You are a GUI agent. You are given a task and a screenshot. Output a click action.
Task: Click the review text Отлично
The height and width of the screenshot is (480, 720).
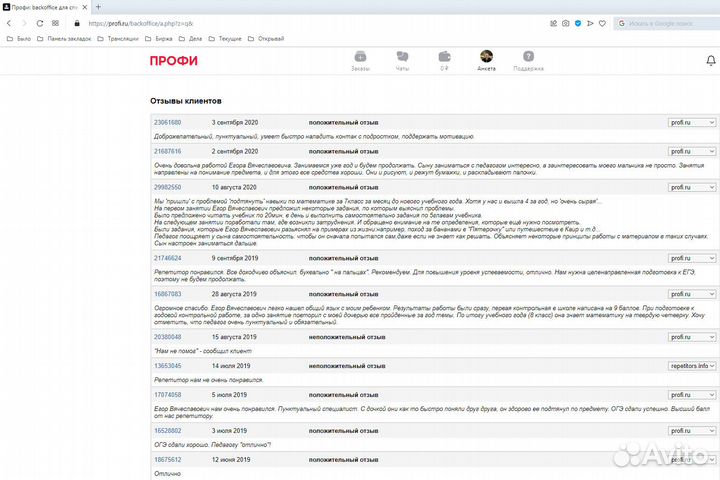[x=168, y=474]
